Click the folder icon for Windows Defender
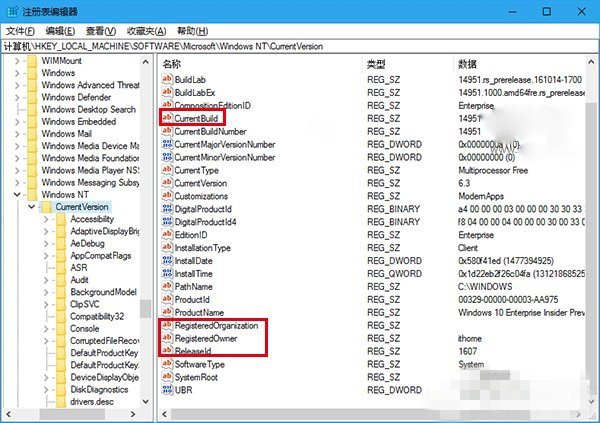Screen dimensions: 600x423 pyautogui.click(x=32, y=97)
